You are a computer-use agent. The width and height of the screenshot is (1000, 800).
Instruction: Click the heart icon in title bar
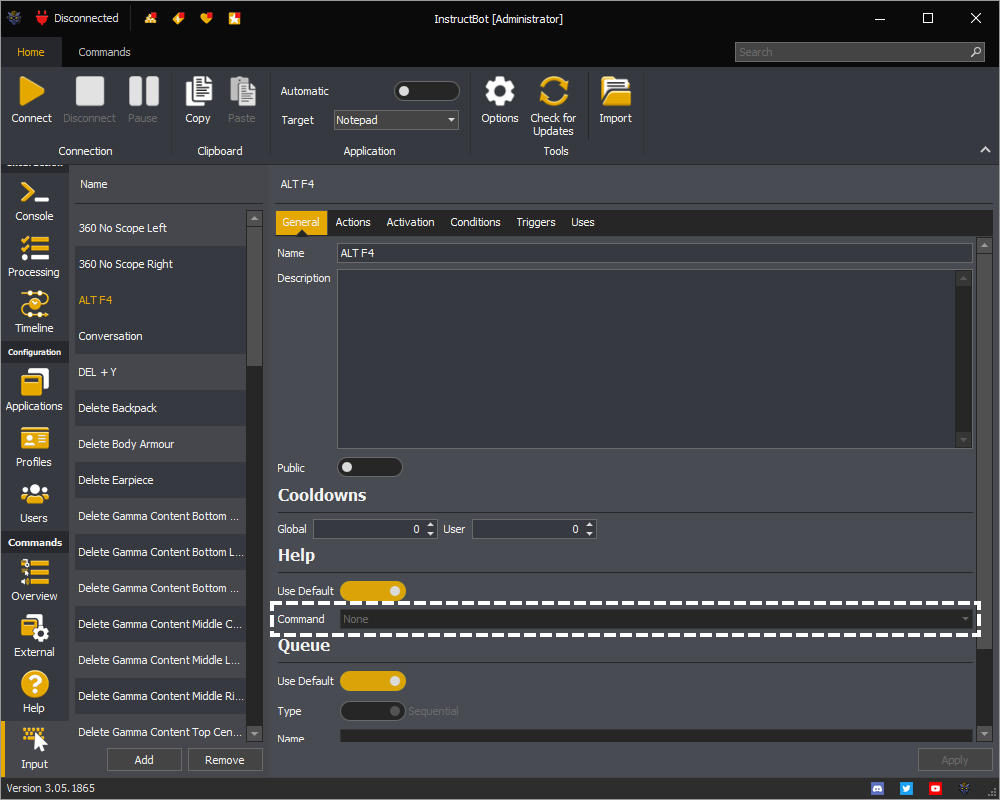(206, 19)
